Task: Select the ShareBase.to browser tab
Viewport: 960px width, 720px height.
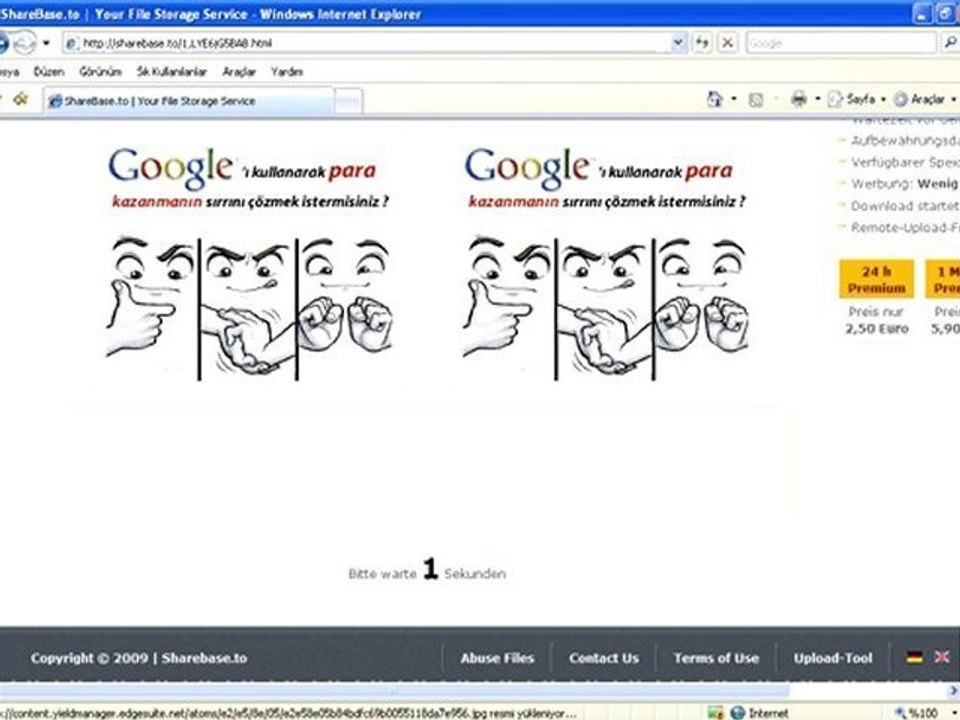Action: click(x=189, y=101)
